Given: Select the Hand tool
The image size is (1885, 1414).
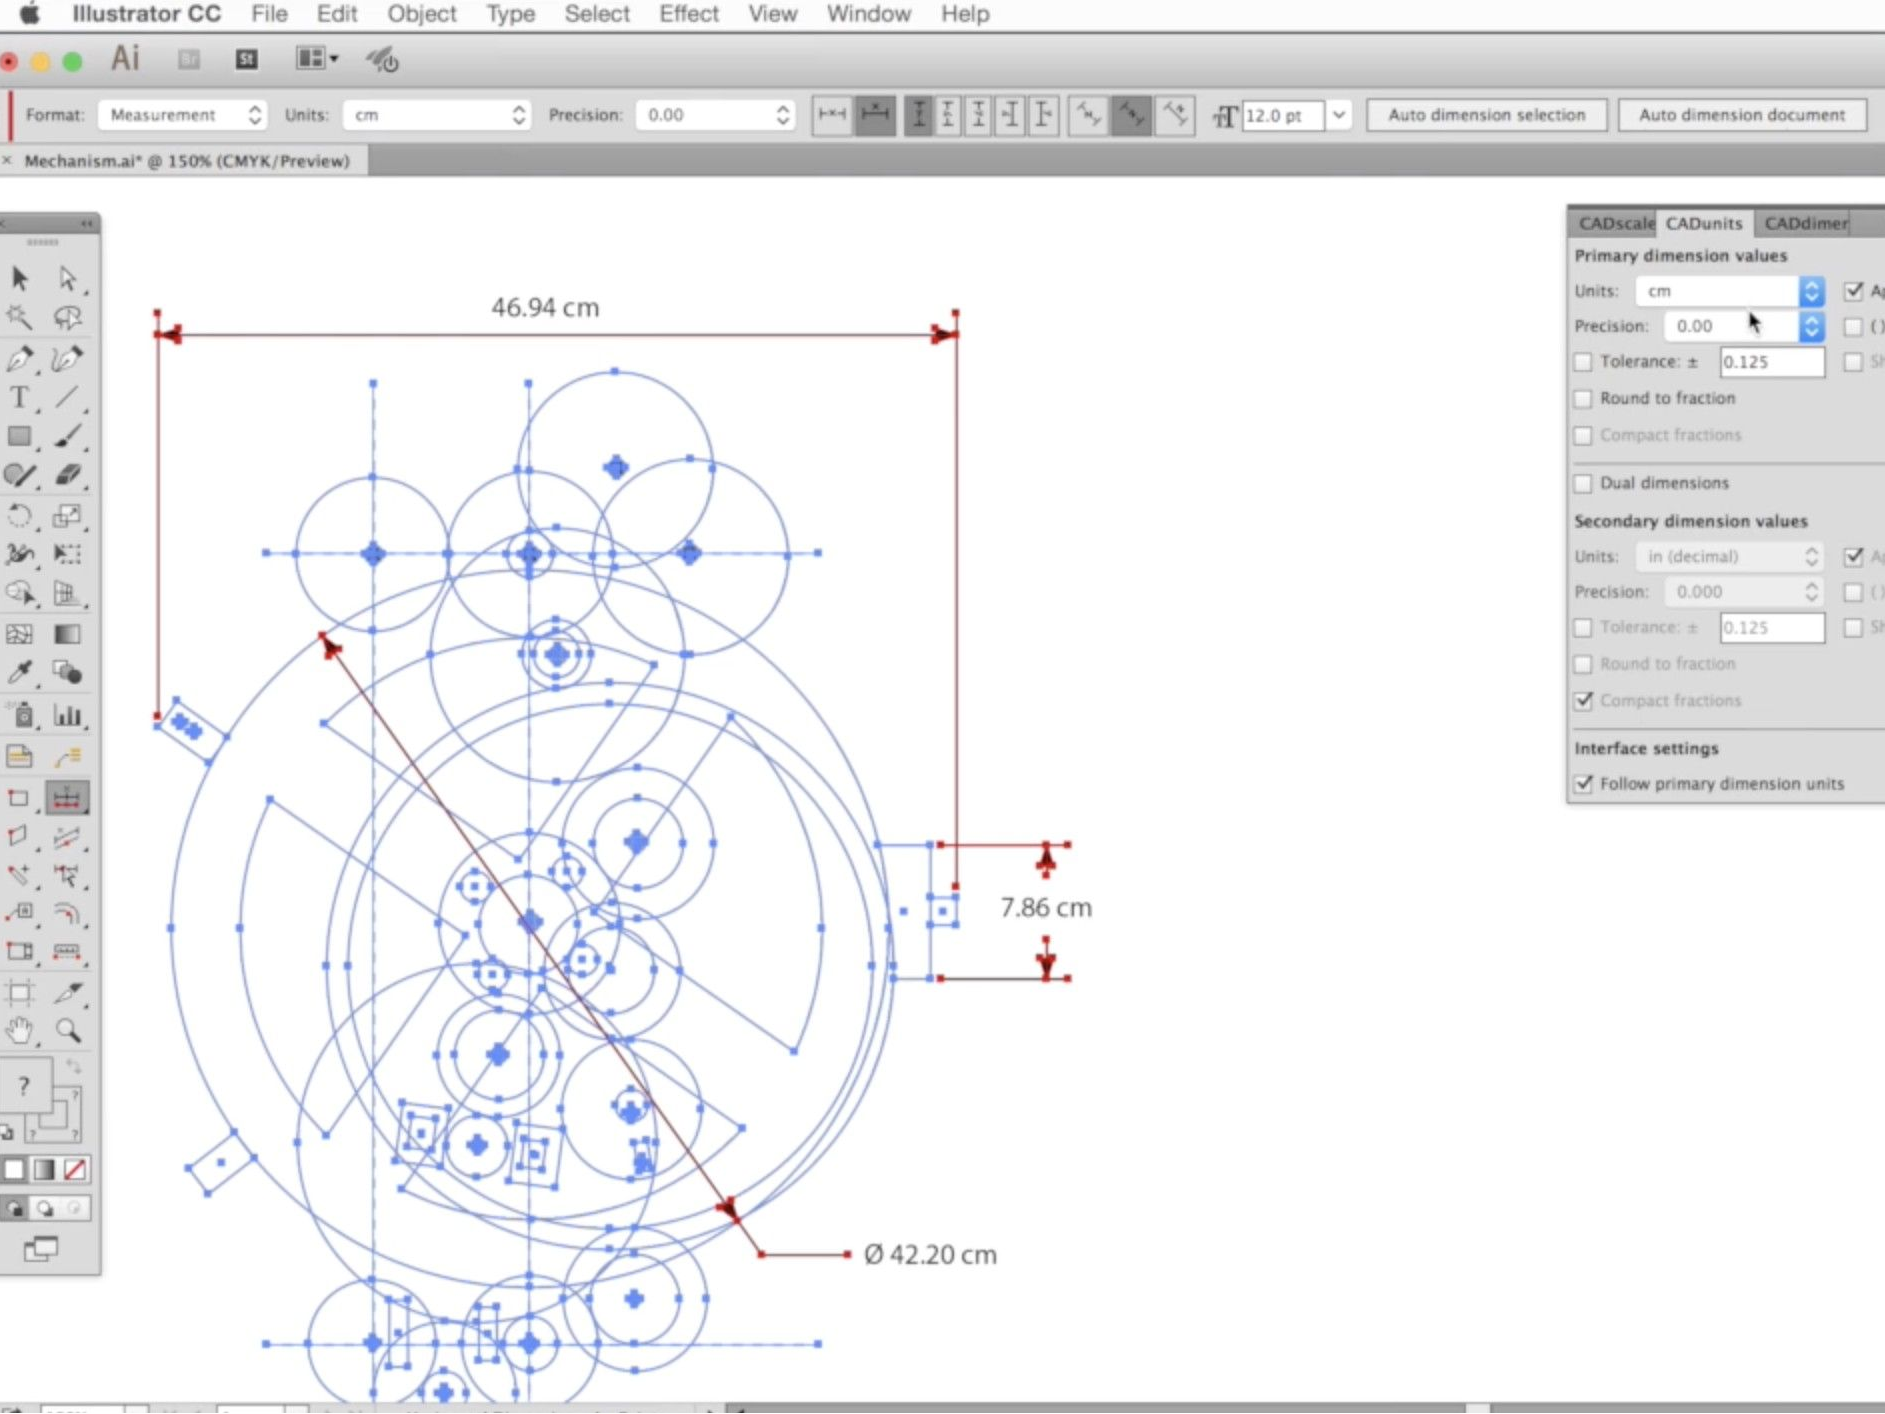Looking at the screenshot, I should pos(20,1030).
